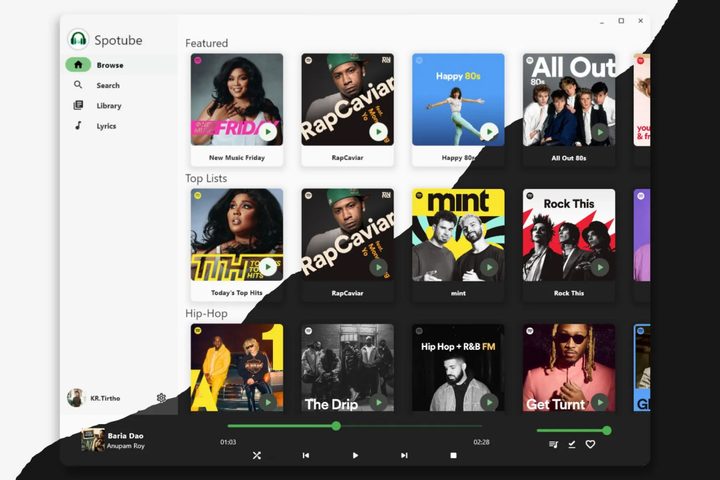
Task: Adjust the volume slider
Action: 574,430
